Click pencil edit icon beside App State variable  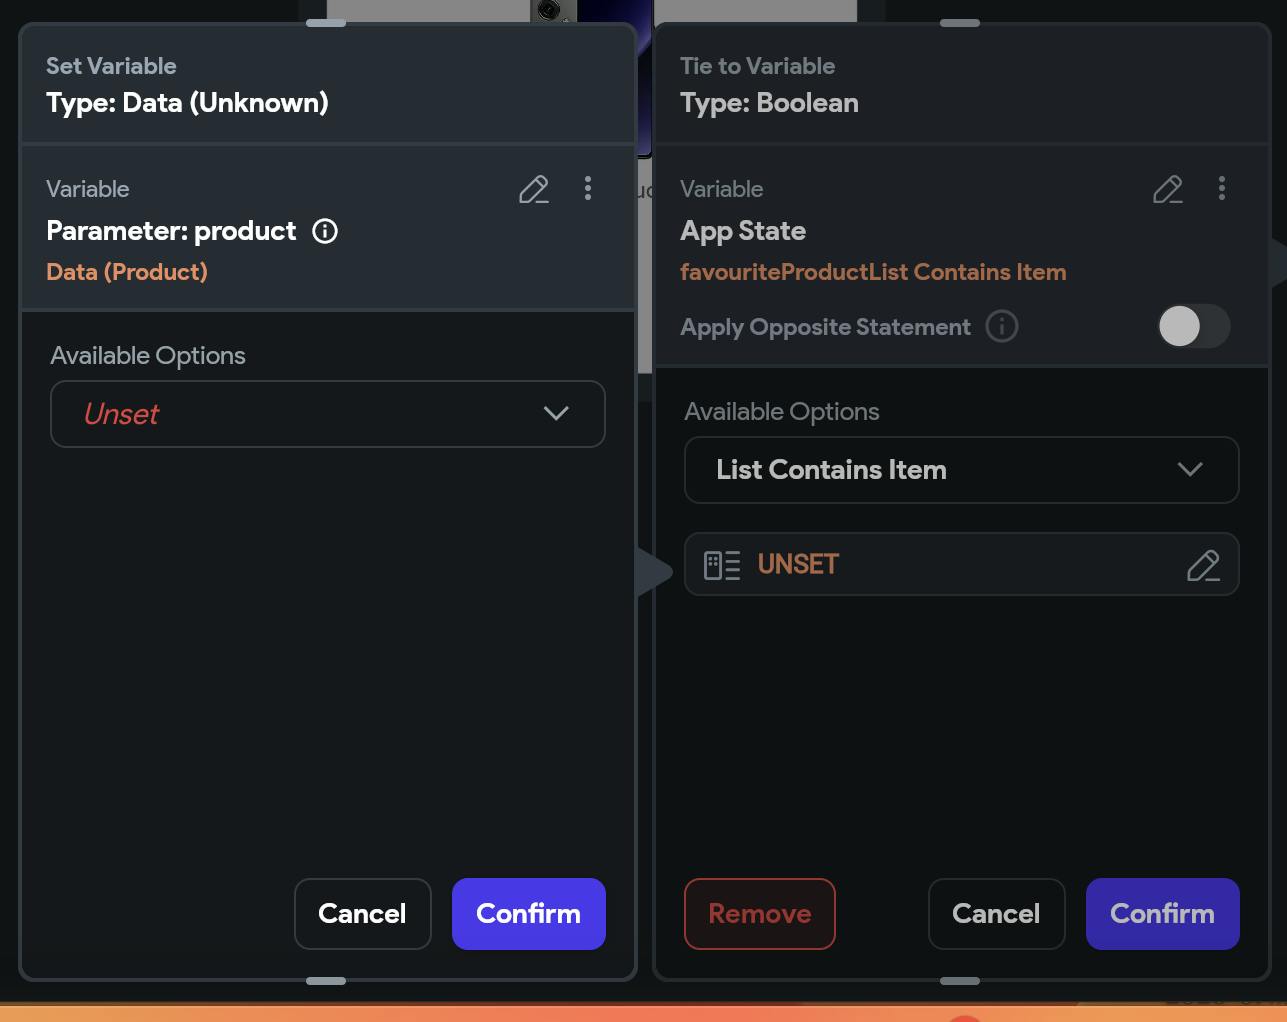point(1168,189)
